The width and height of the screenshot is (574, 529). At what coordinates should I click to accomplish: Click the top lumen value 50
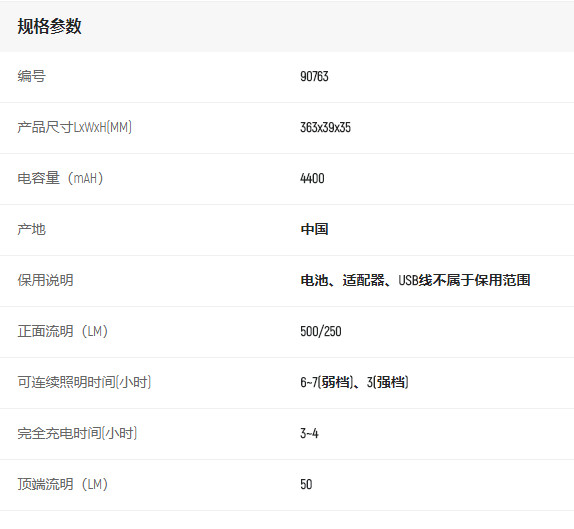coord(306,484)
